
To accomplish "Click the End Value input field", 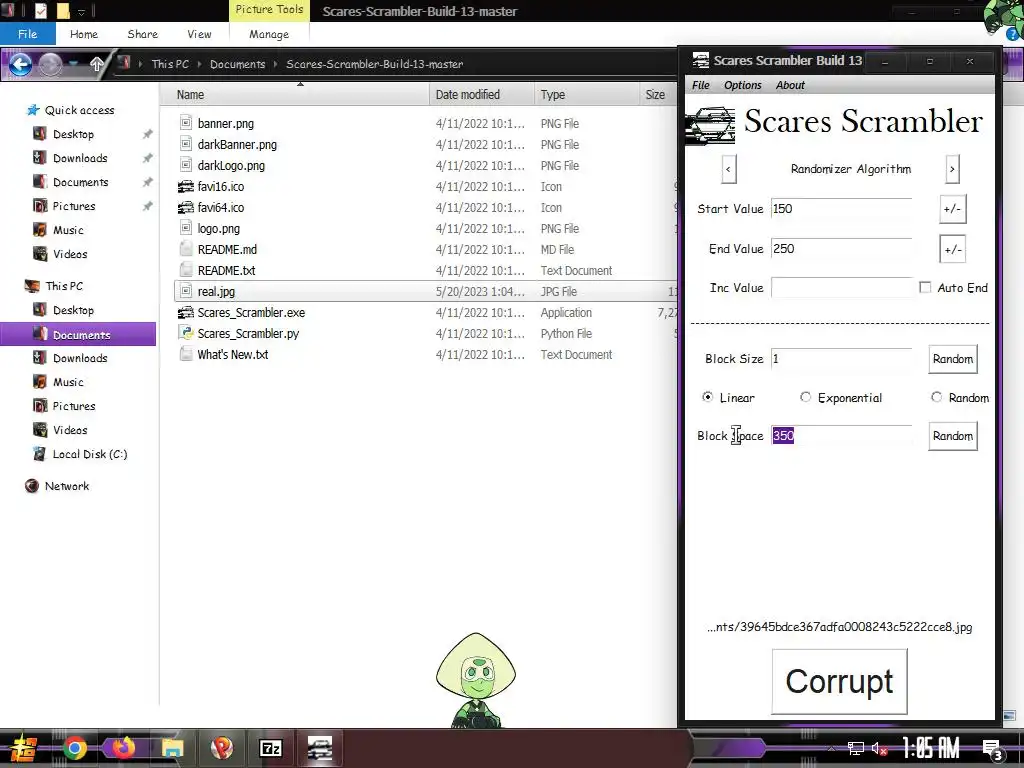I will [841, 249].
